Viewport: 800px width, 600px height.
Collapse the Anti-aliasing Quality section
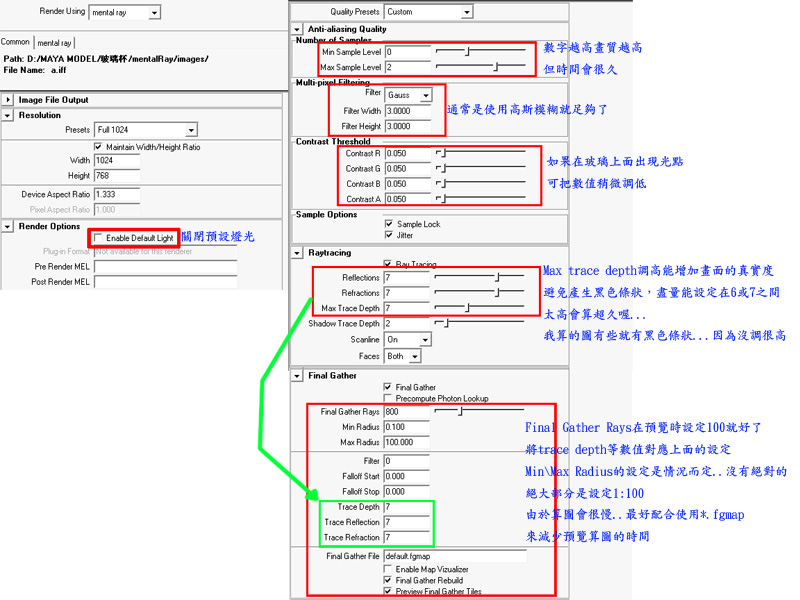pyautogui.click(x=297, y=30)
